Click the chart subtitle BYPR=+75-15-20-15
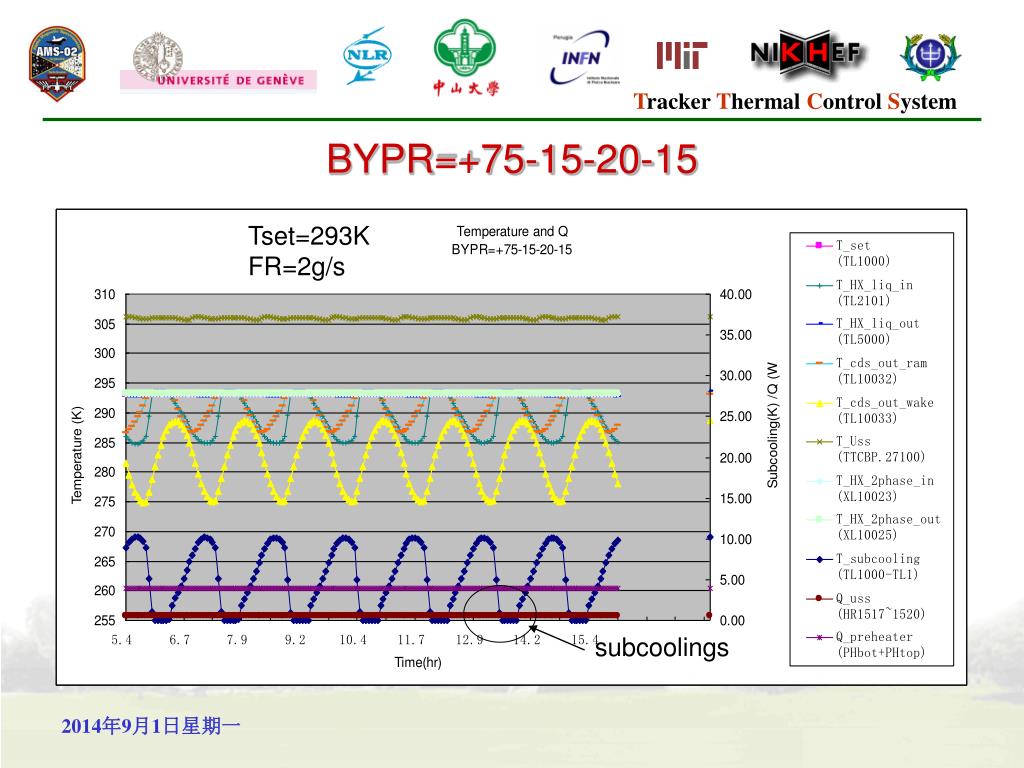 (512, 249)
